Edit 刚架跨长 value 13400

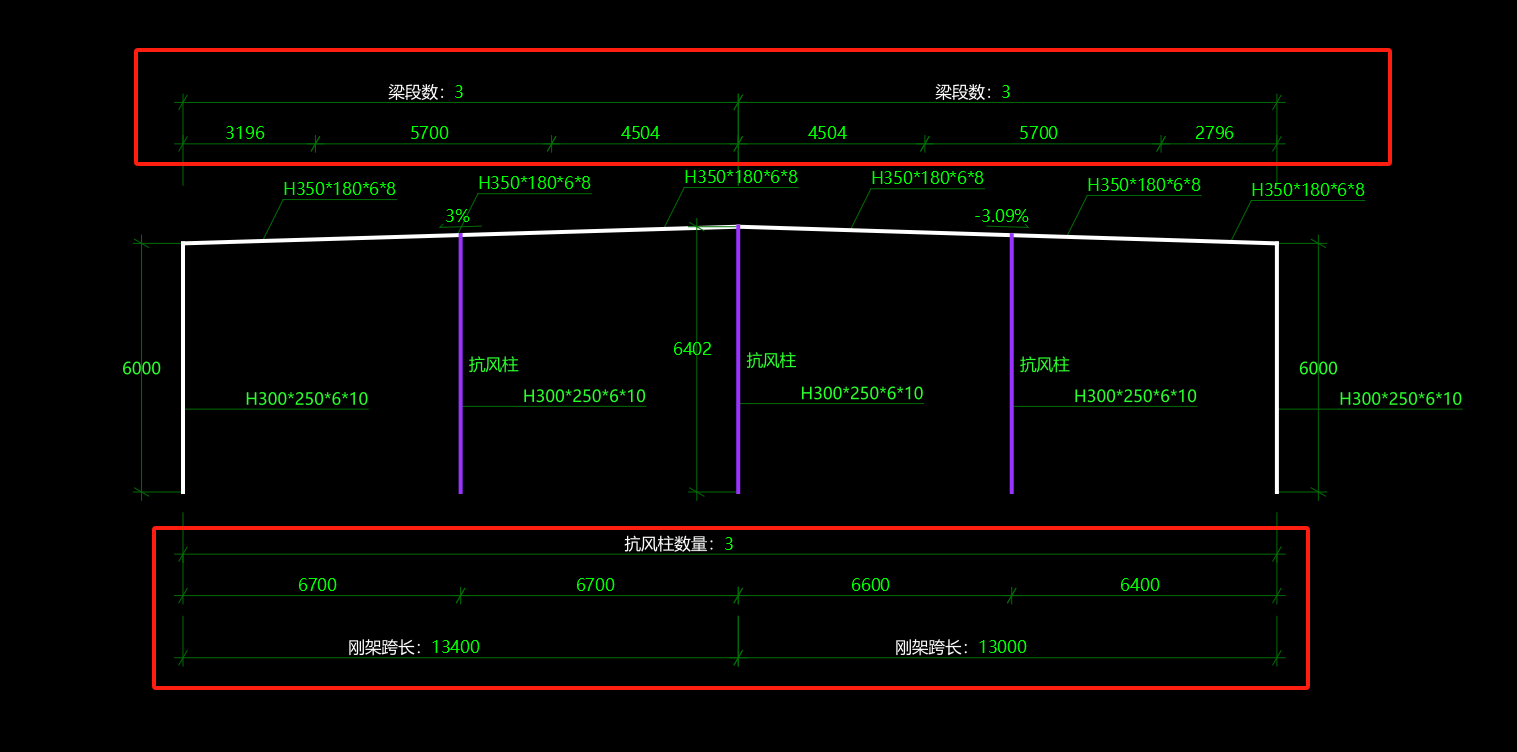[455, 647]
